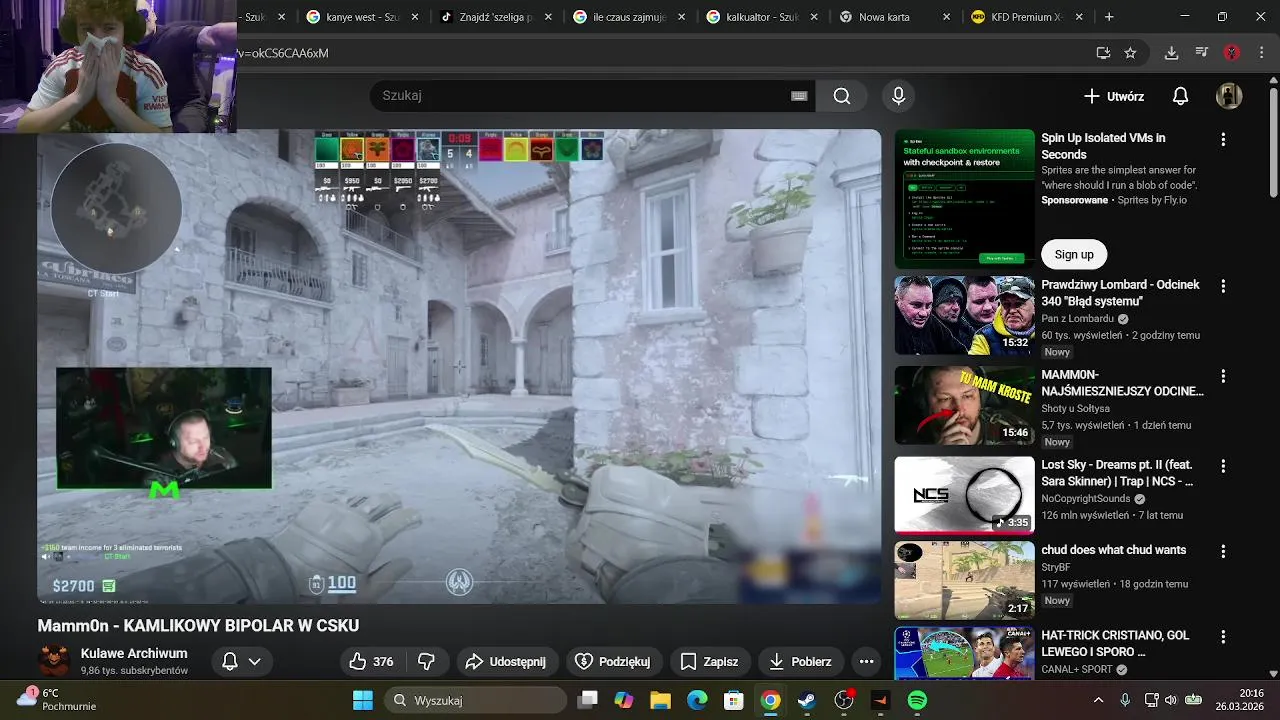This screenshot has width=1280, height=720.
Task: Click the video player to pause
Action: (x=459, y=366)
